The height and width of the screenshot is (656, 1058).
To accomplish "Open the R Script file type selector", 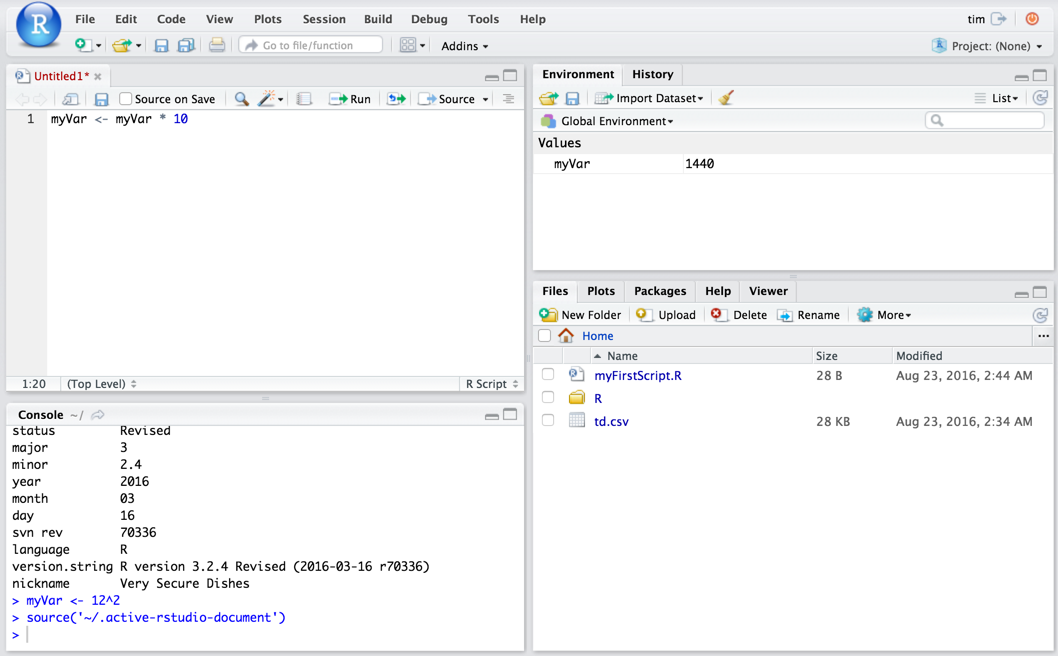I will click(x=492, y=384).
